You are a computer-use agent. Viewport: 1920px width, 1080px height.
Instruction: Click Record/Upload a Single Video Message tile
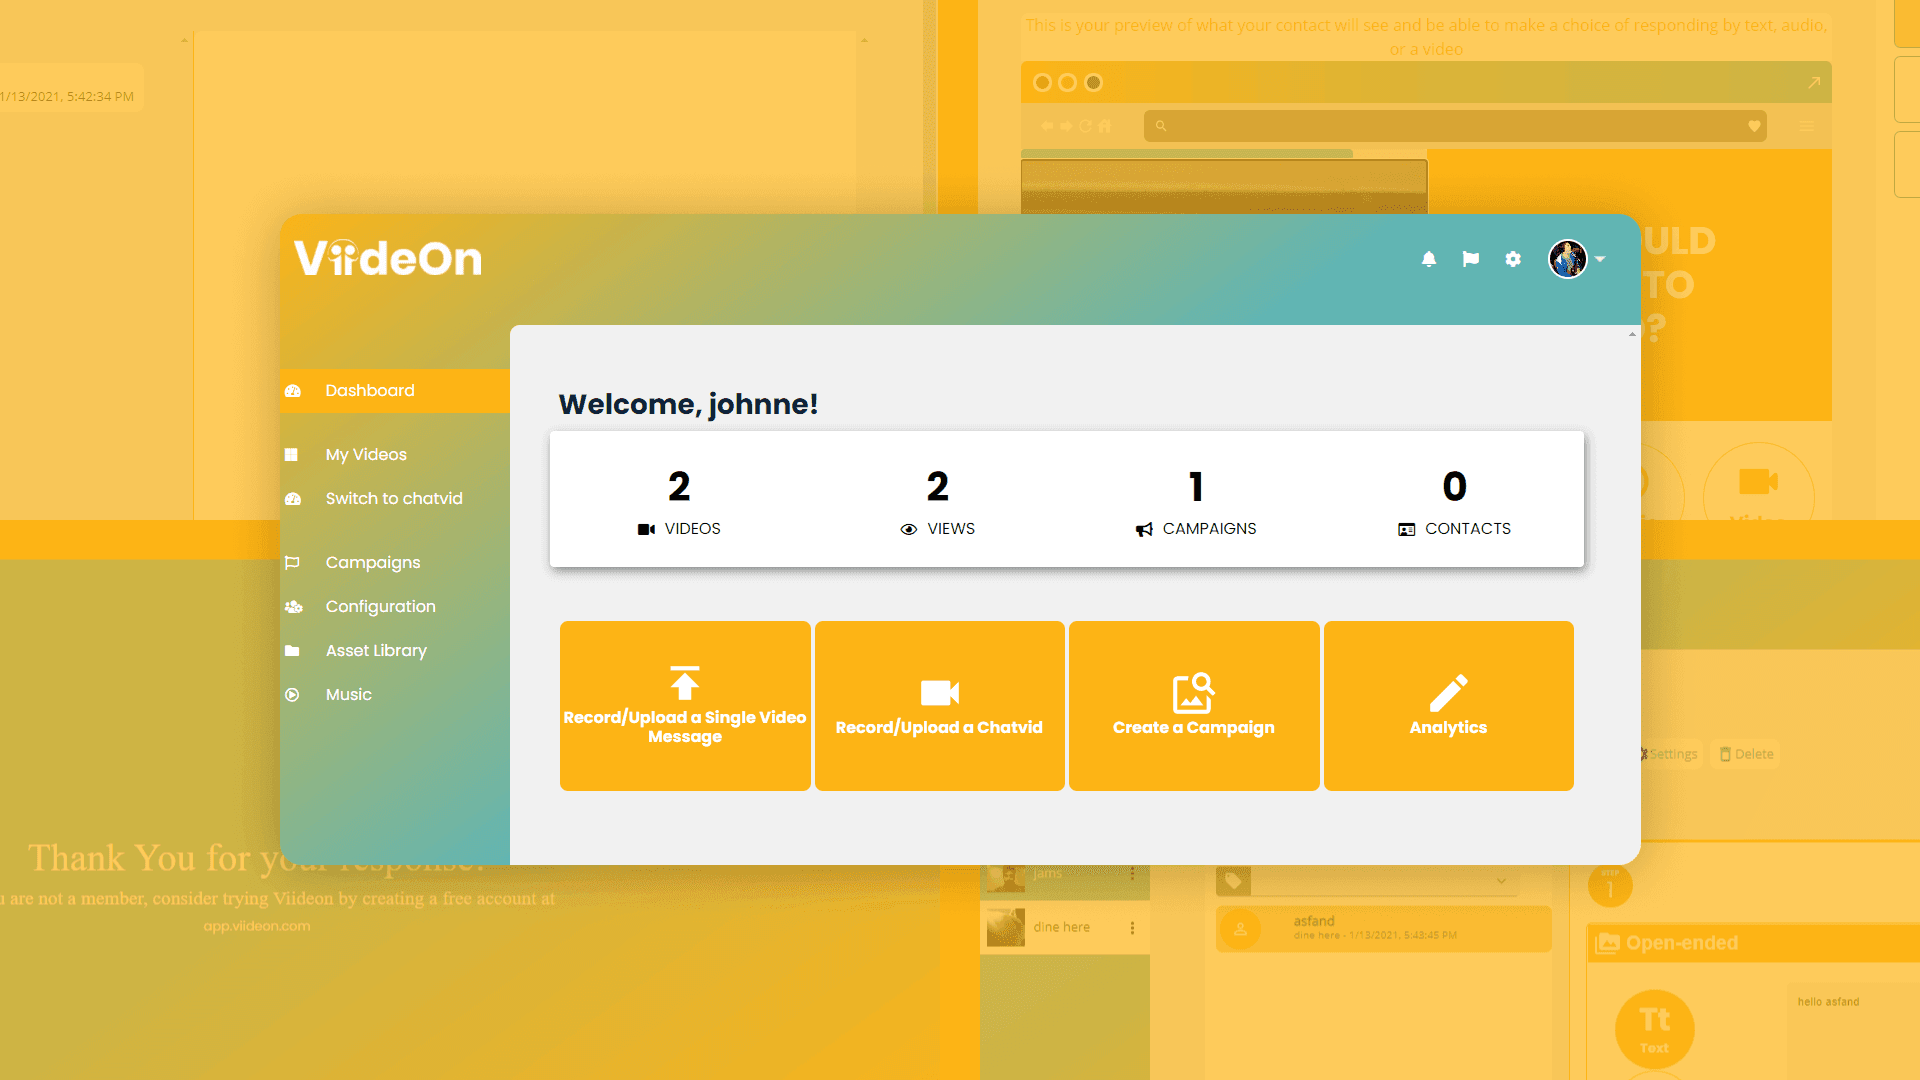click(x=685, y=706)
